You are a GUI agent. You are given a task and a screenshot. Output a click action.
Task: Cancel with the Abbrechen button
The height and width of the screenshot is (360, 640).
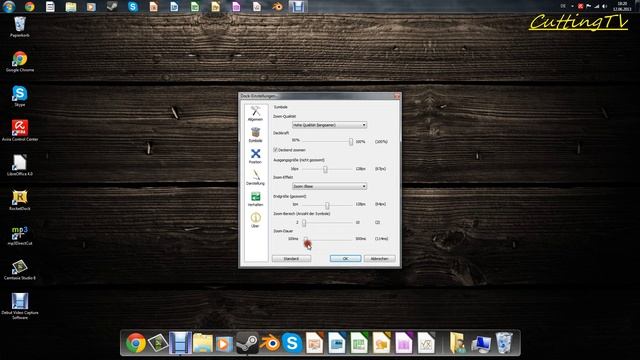(x=379, y=259)
